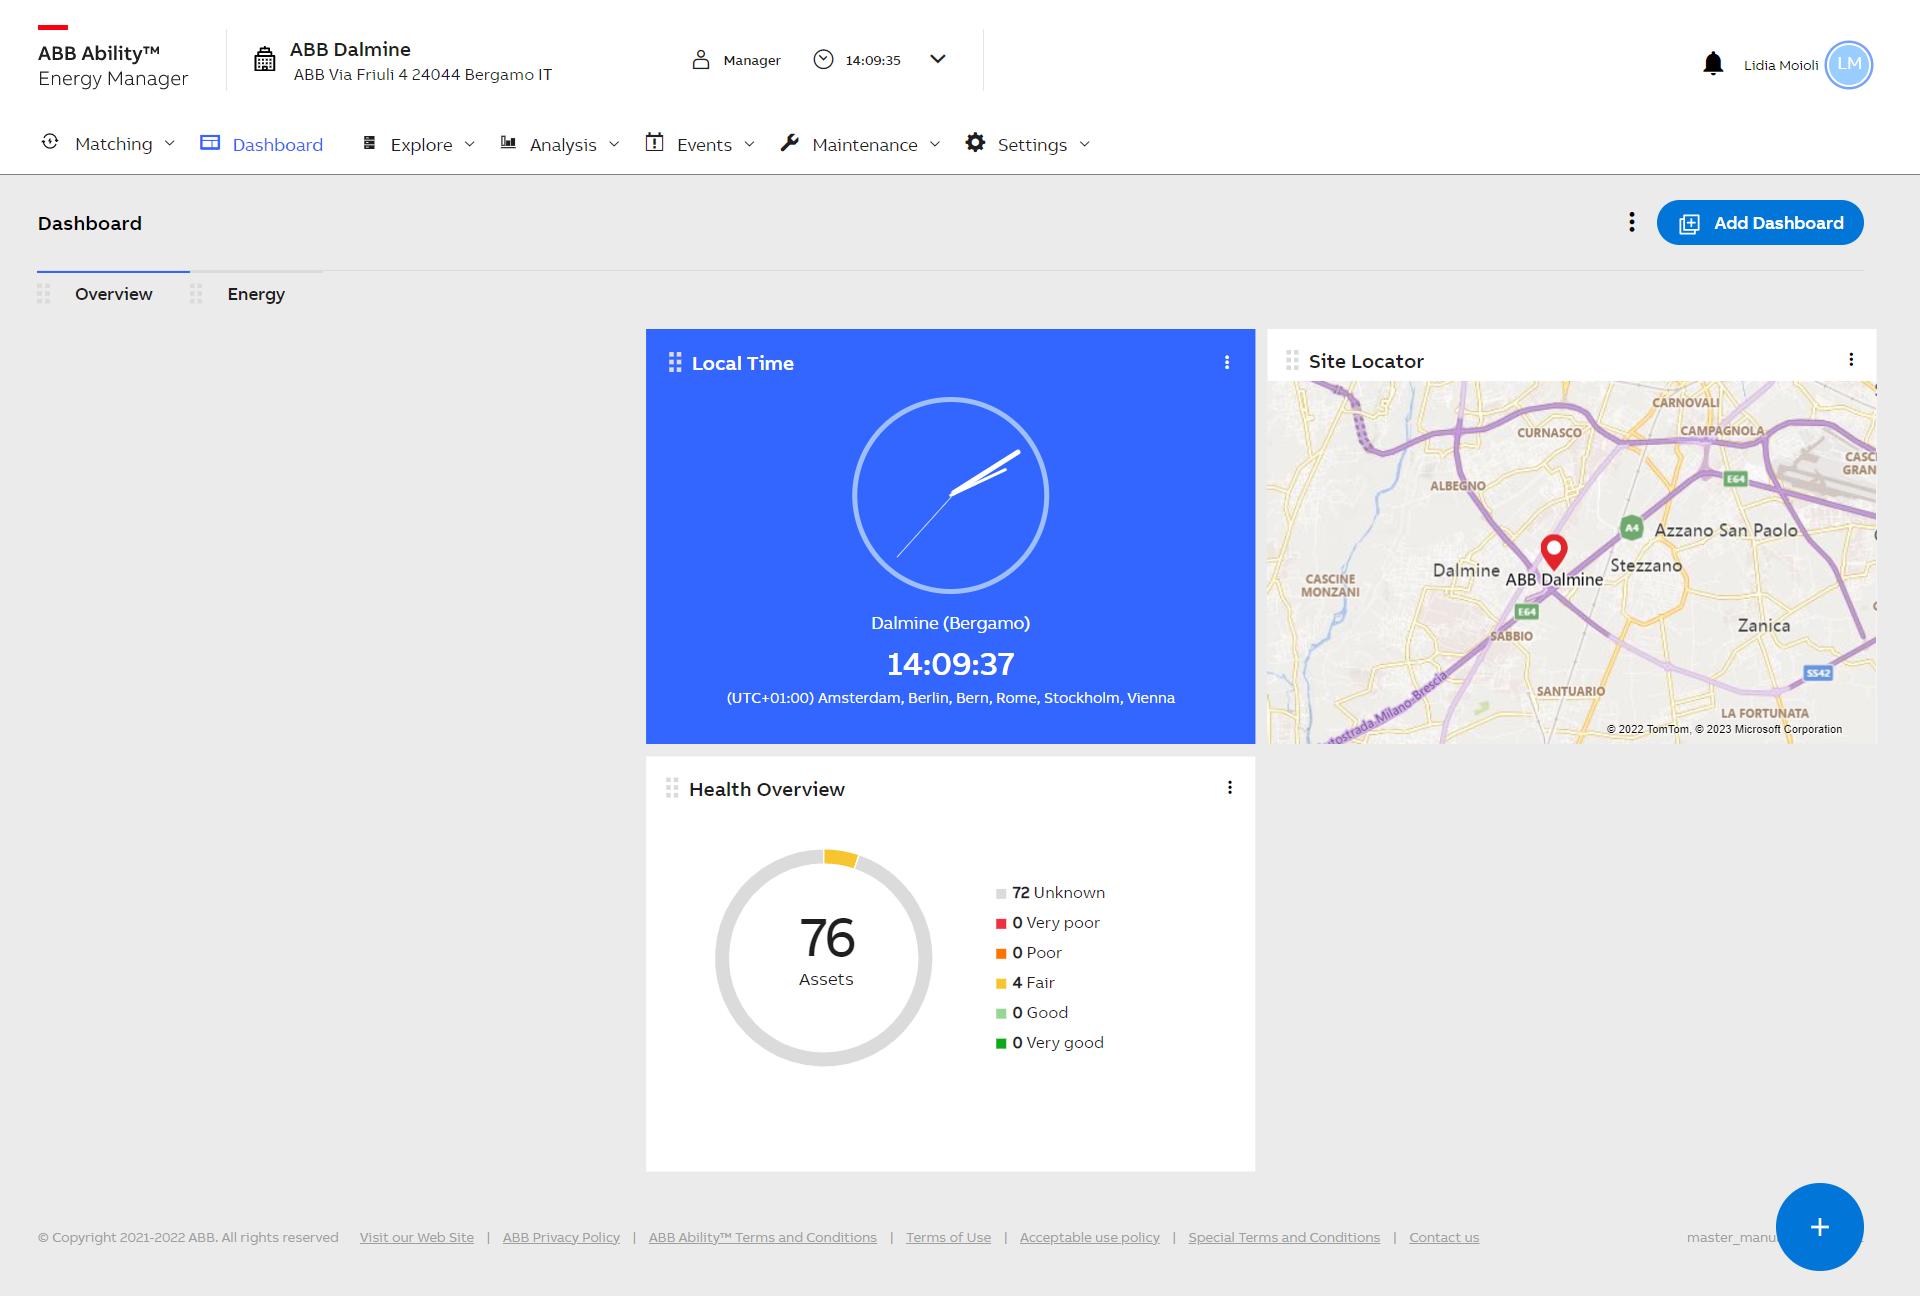1920x1296 pixels.
Task: Click the Manager role person icon
Action: [701, 60]
